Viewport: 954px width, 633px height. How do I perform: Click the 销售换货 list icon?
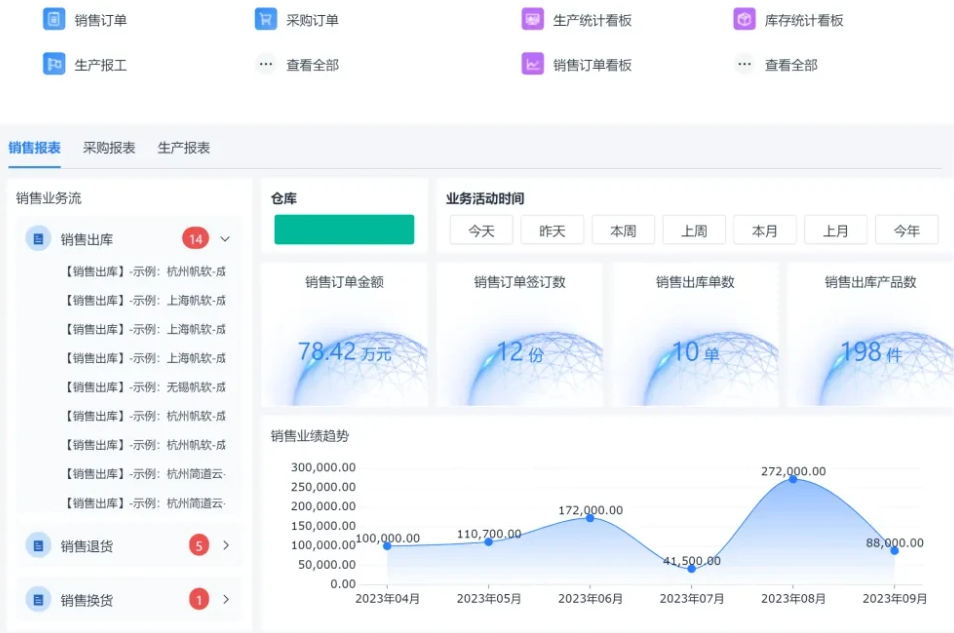(x=38, y=600)
